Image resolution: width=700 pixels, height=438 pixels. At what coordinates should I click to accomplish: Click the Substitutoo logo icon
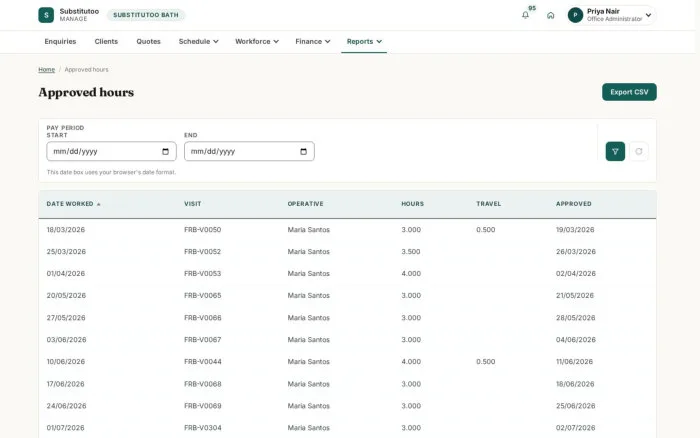[46, 15]
